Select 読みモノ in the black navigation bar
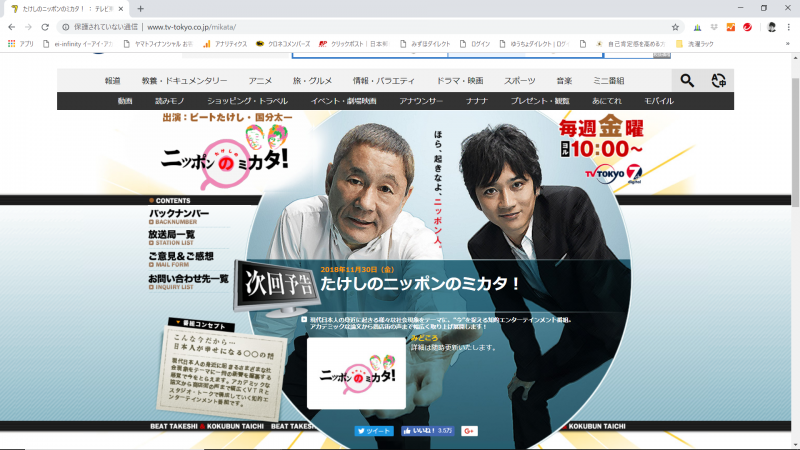The height and width of the screenshot is (450, 800). point(170,101)
